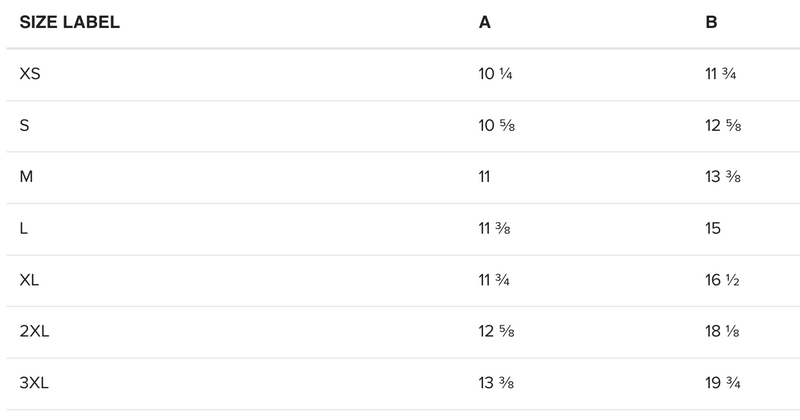This screenshot has width=800, height=420.
Task: Click the L row's B value 15
Action: (714, 229)
